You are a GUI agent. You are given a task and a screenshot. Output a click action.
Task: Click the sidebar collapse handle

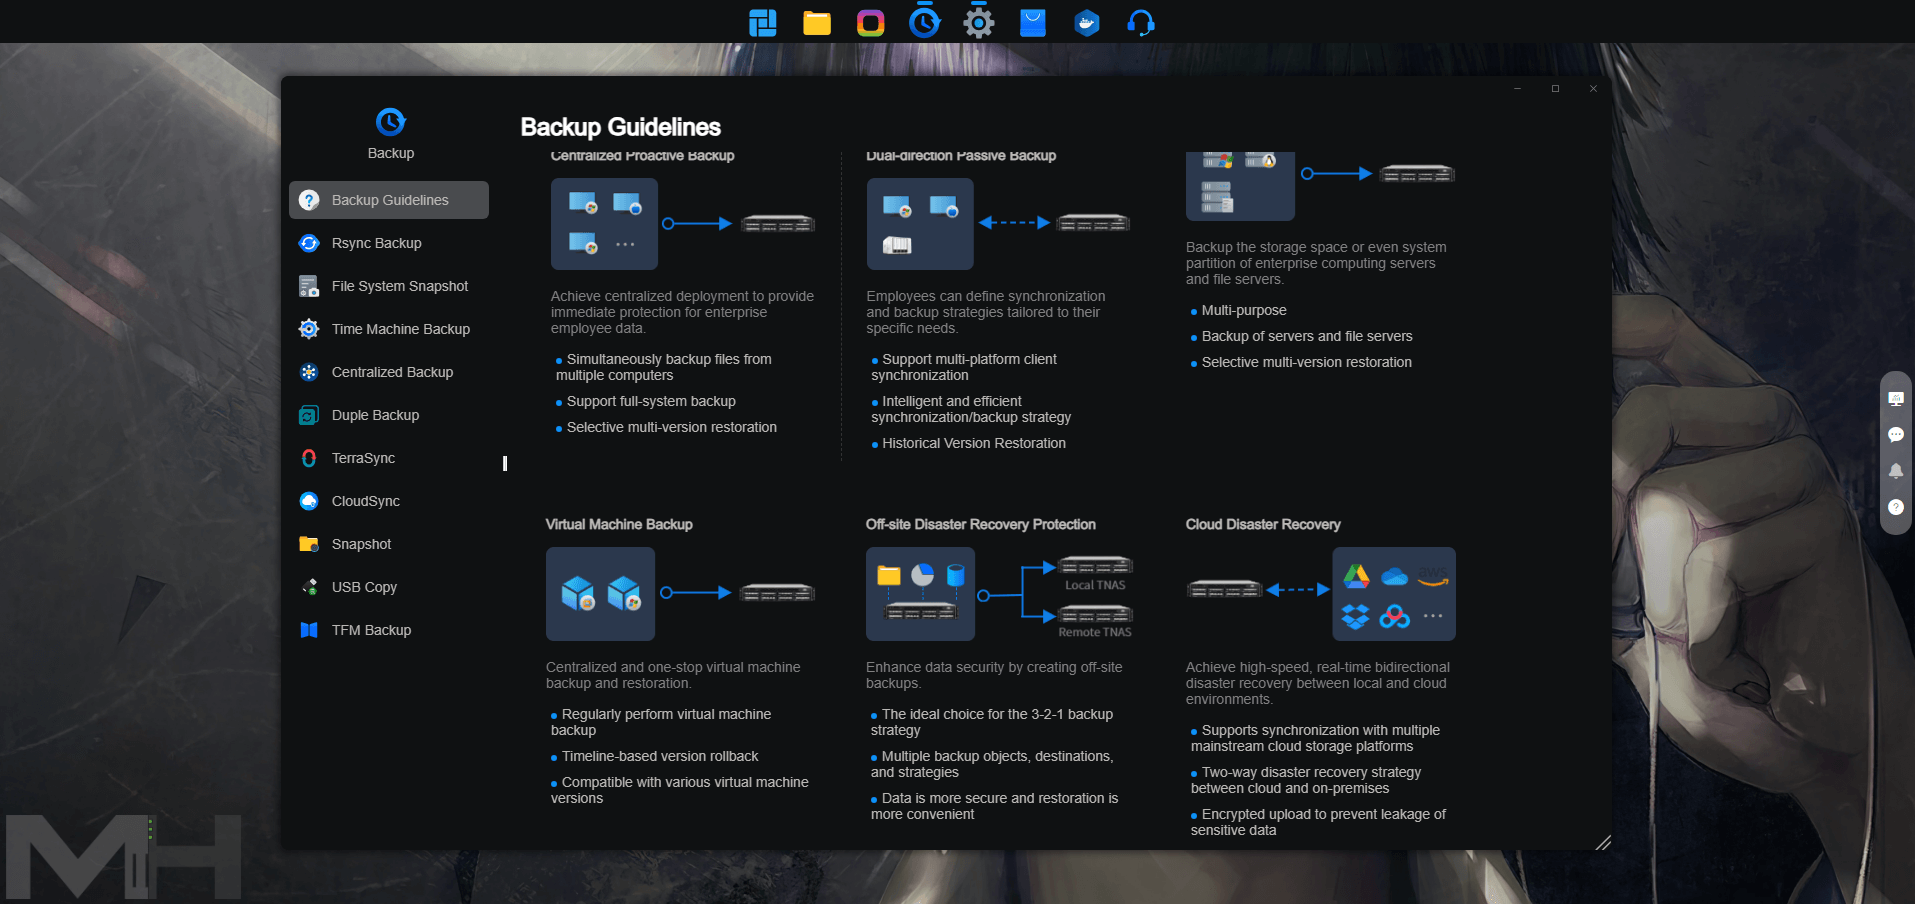tap(505, 463)
